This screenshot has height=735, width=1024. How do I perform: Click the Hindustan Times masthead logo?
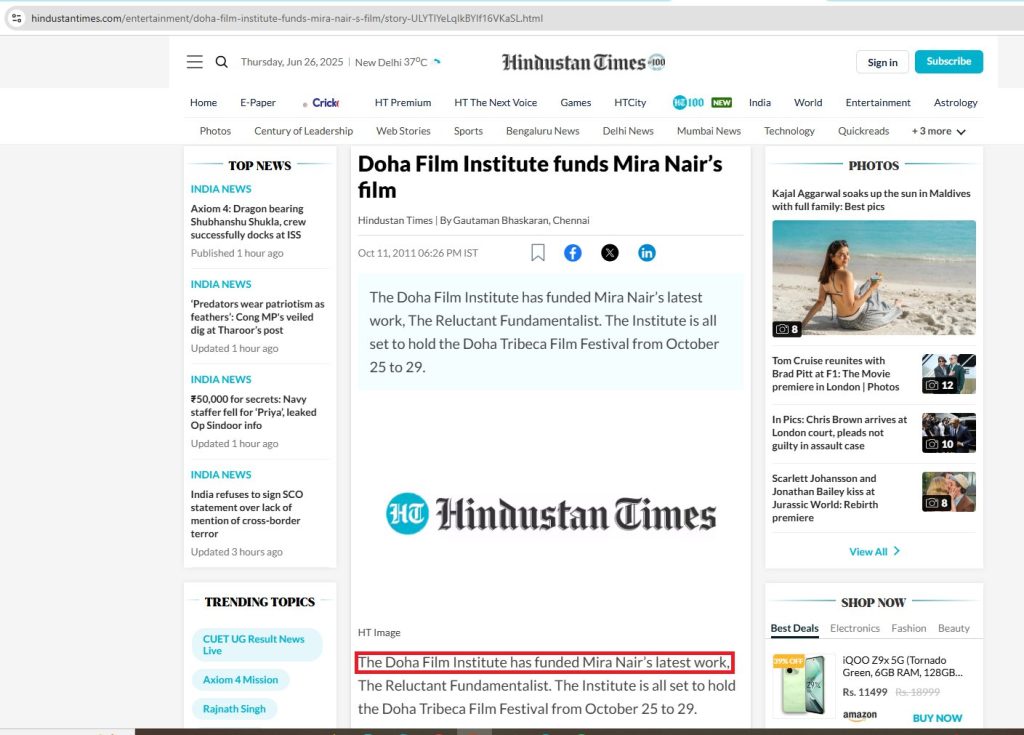(583, 62)
